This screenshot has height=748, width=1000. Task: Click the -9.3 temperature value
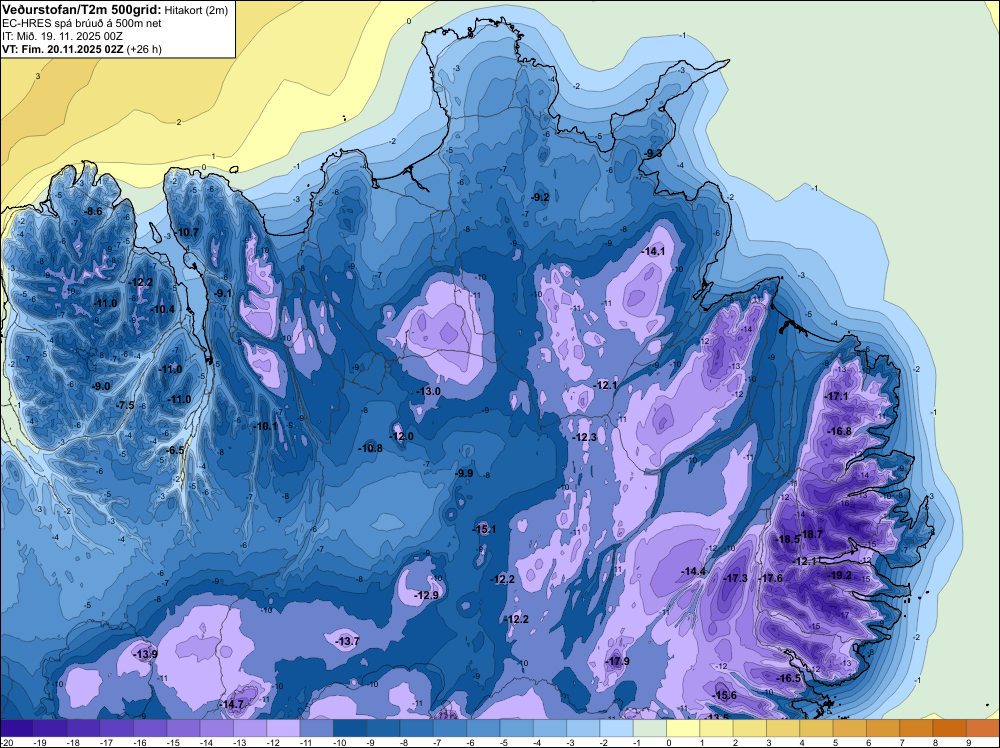[x=652, y=154]
